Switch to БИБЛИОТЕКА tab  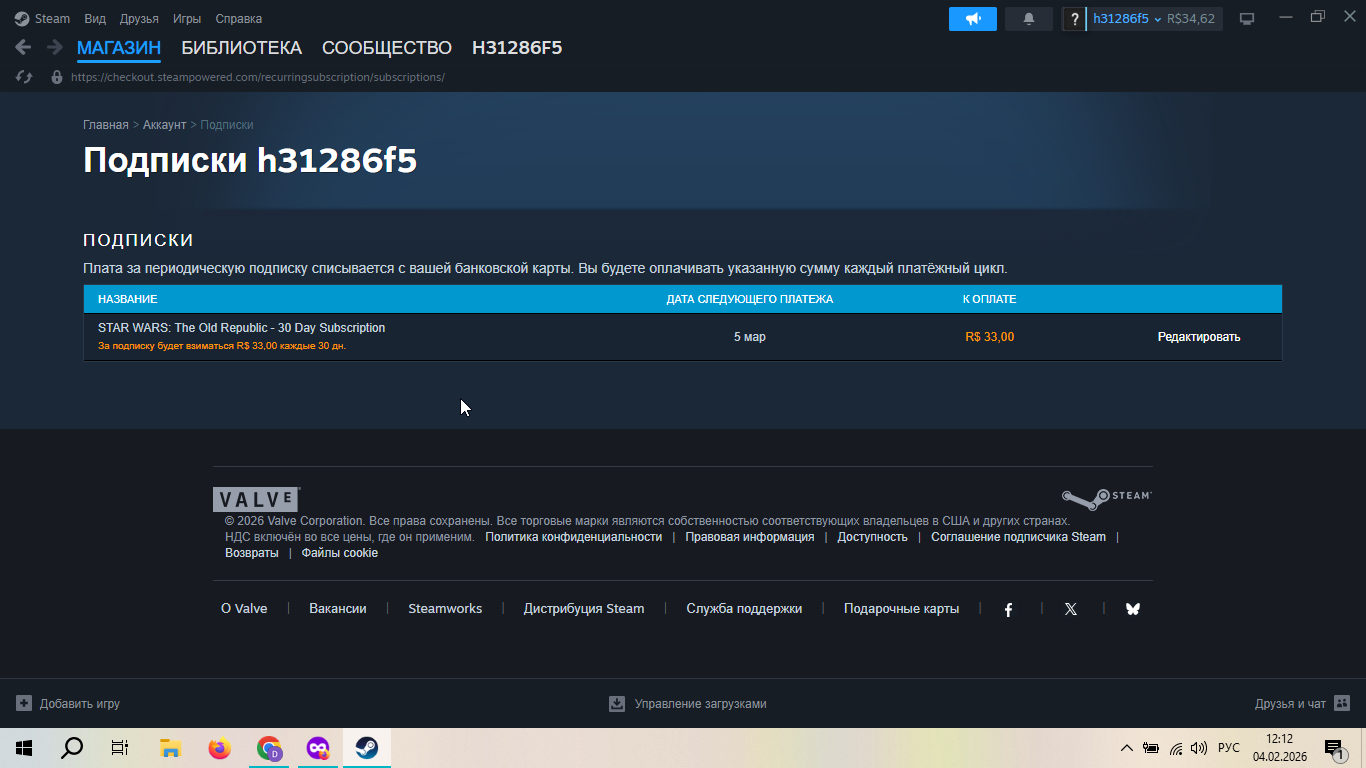point(241,48)
